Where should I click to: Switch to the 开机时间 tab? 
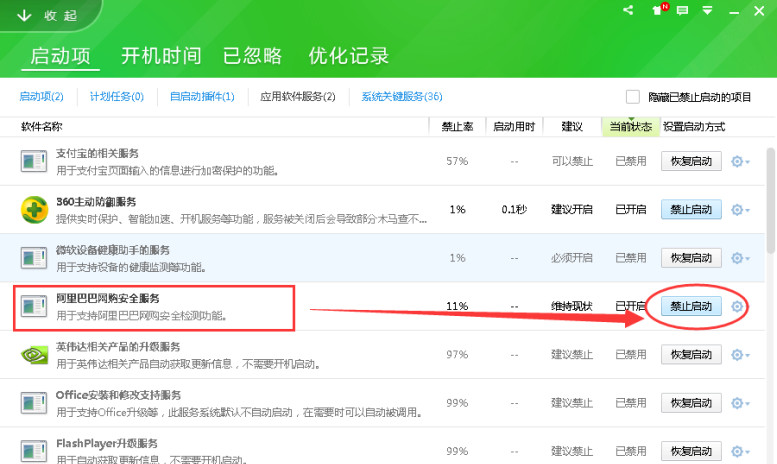[161, 56]
